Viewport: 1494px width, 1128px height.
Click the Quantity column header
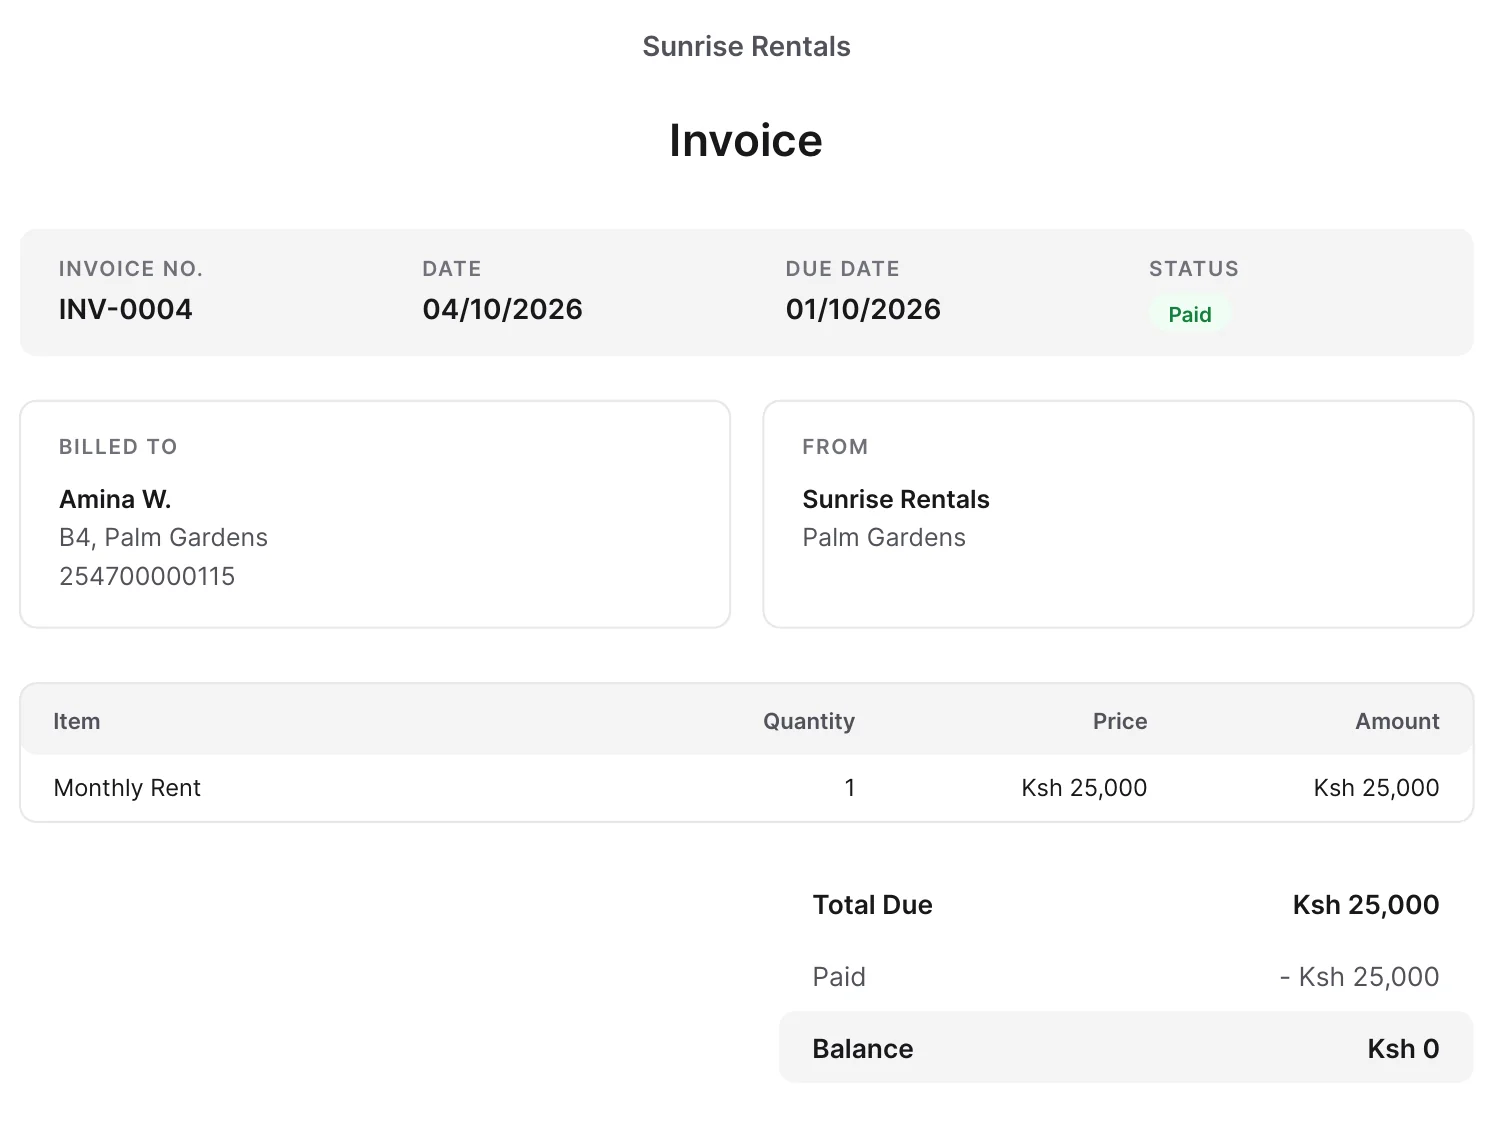809,721
